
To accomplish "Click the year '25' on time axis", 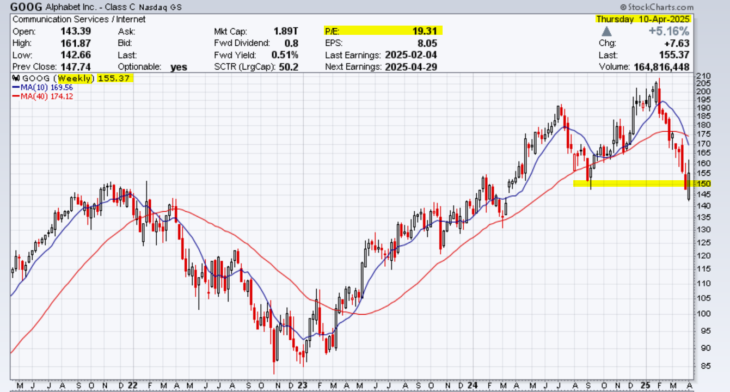I will [645, 385].
